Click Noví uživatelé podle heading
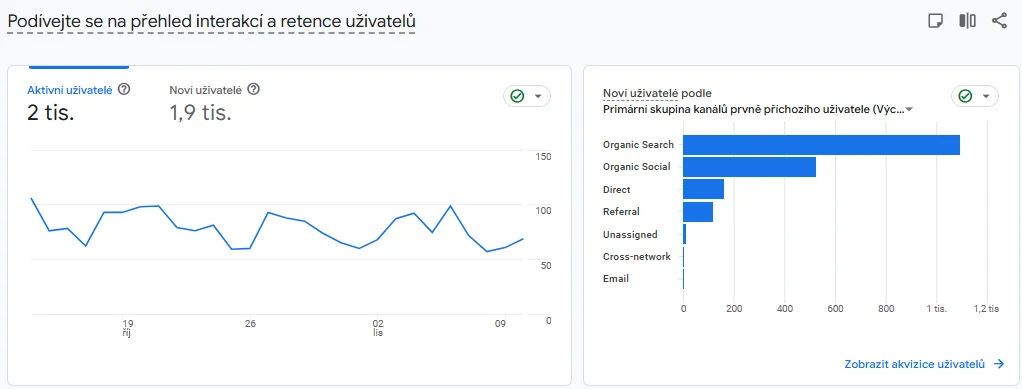Screen dimensions: 1022x389 click(657, 93)
